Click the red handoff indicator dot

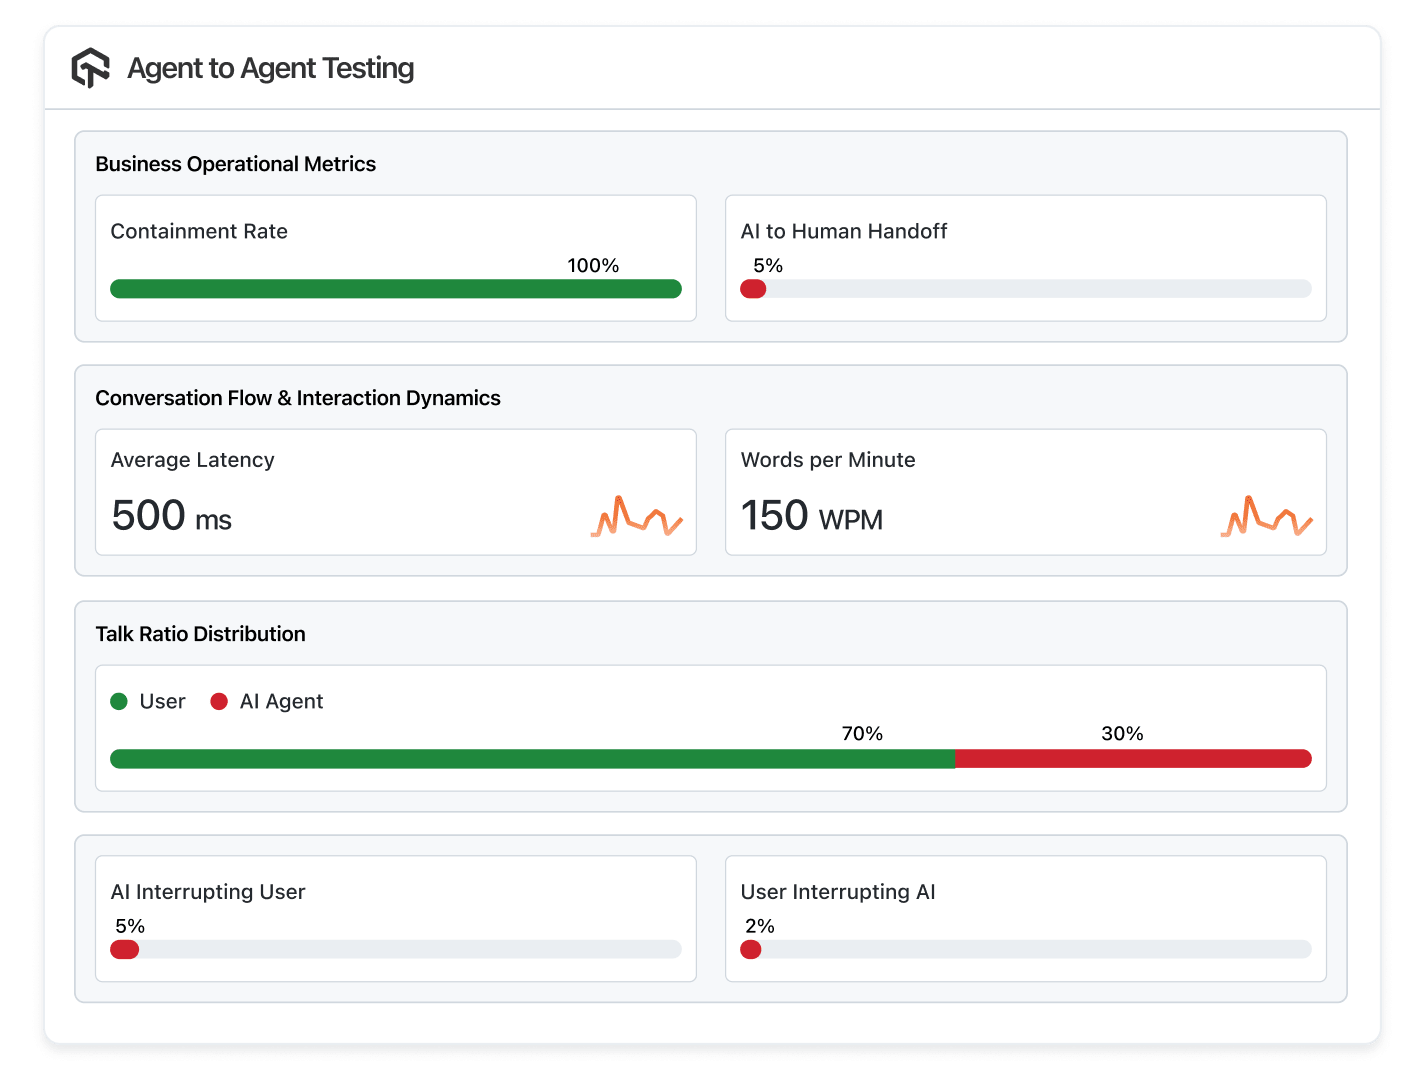pos(753,288)
